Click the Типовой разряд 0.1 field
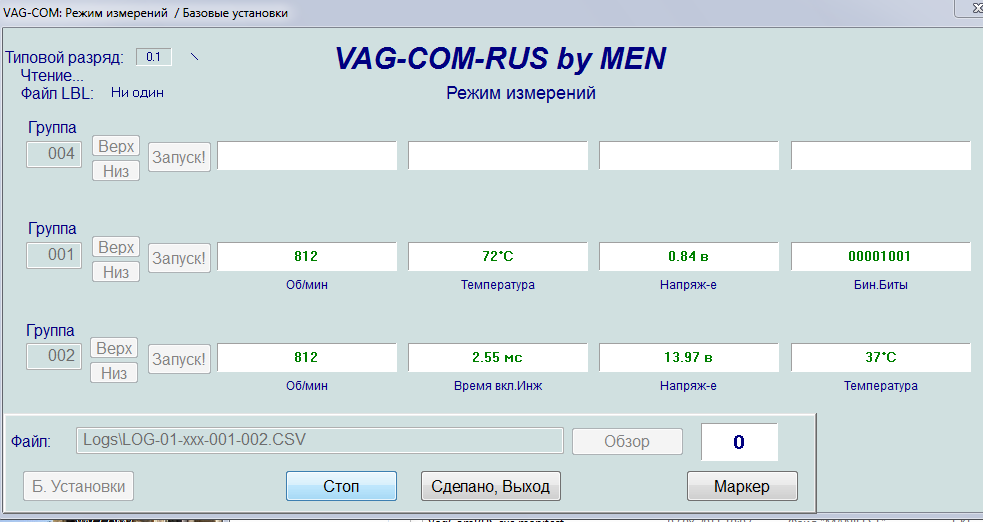The image size is (983, 522). pyautogui.click(x=154, y=57)
